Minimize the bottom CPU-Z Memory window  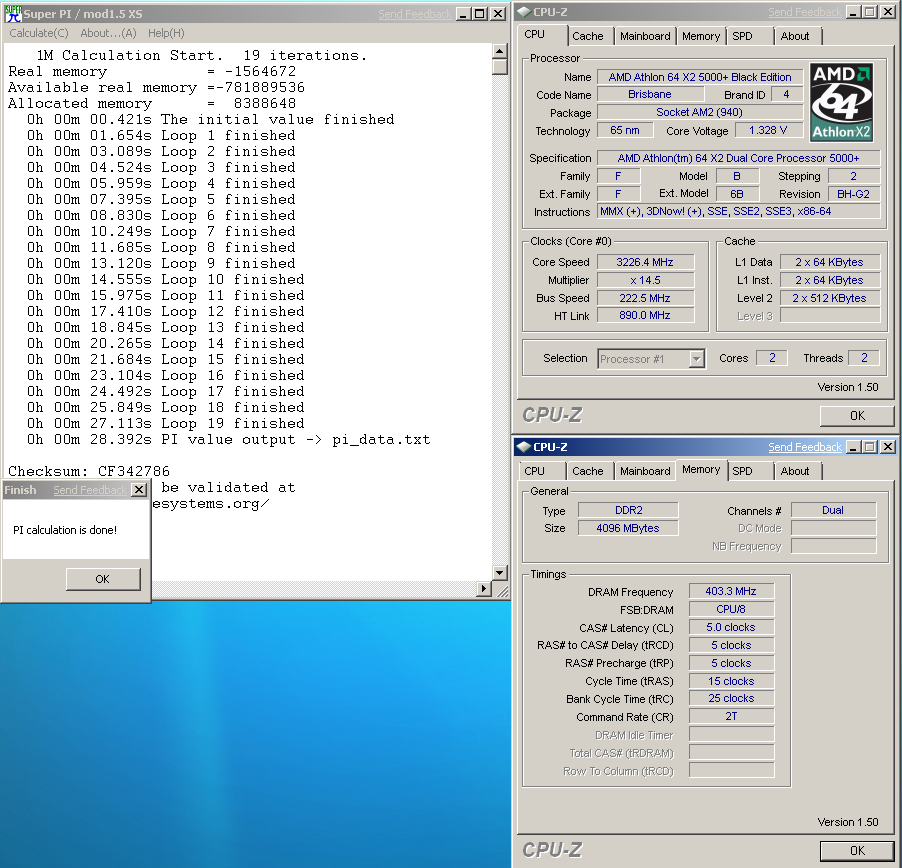coord(854,447)
